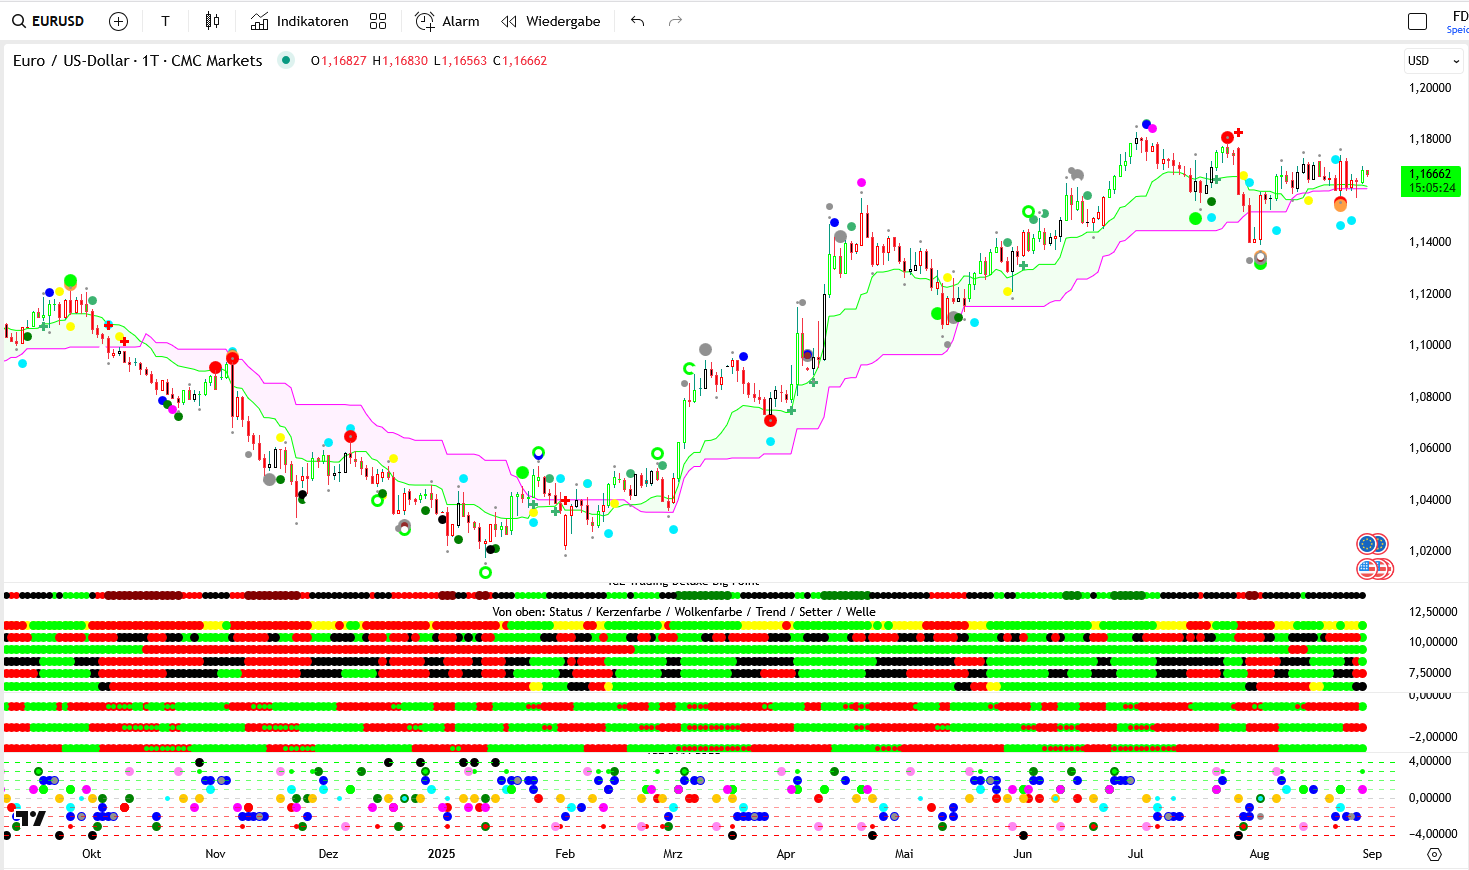Viewport: 1469px width, 870px height.
Task: Create a new Alarm
Action: [x=447, y=21]
